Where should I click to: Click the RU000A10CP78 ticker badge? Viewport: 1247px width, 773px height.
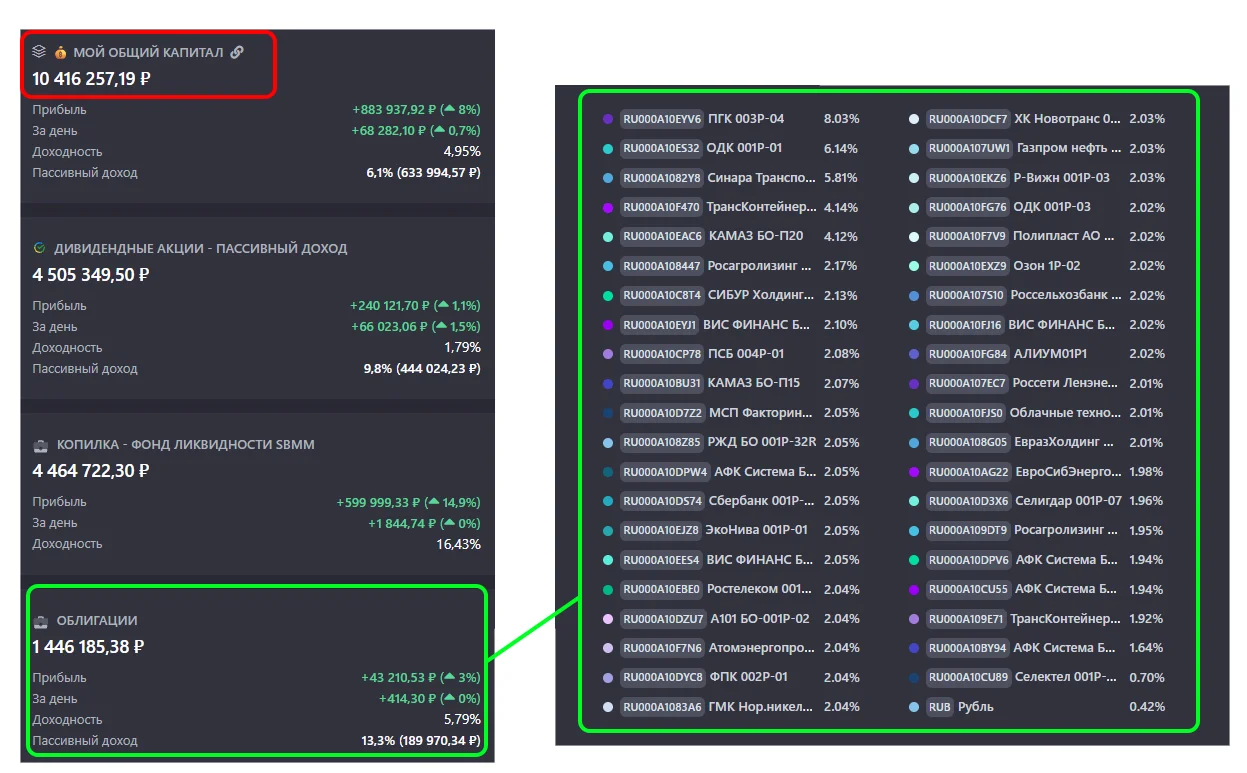pos(661,354)
